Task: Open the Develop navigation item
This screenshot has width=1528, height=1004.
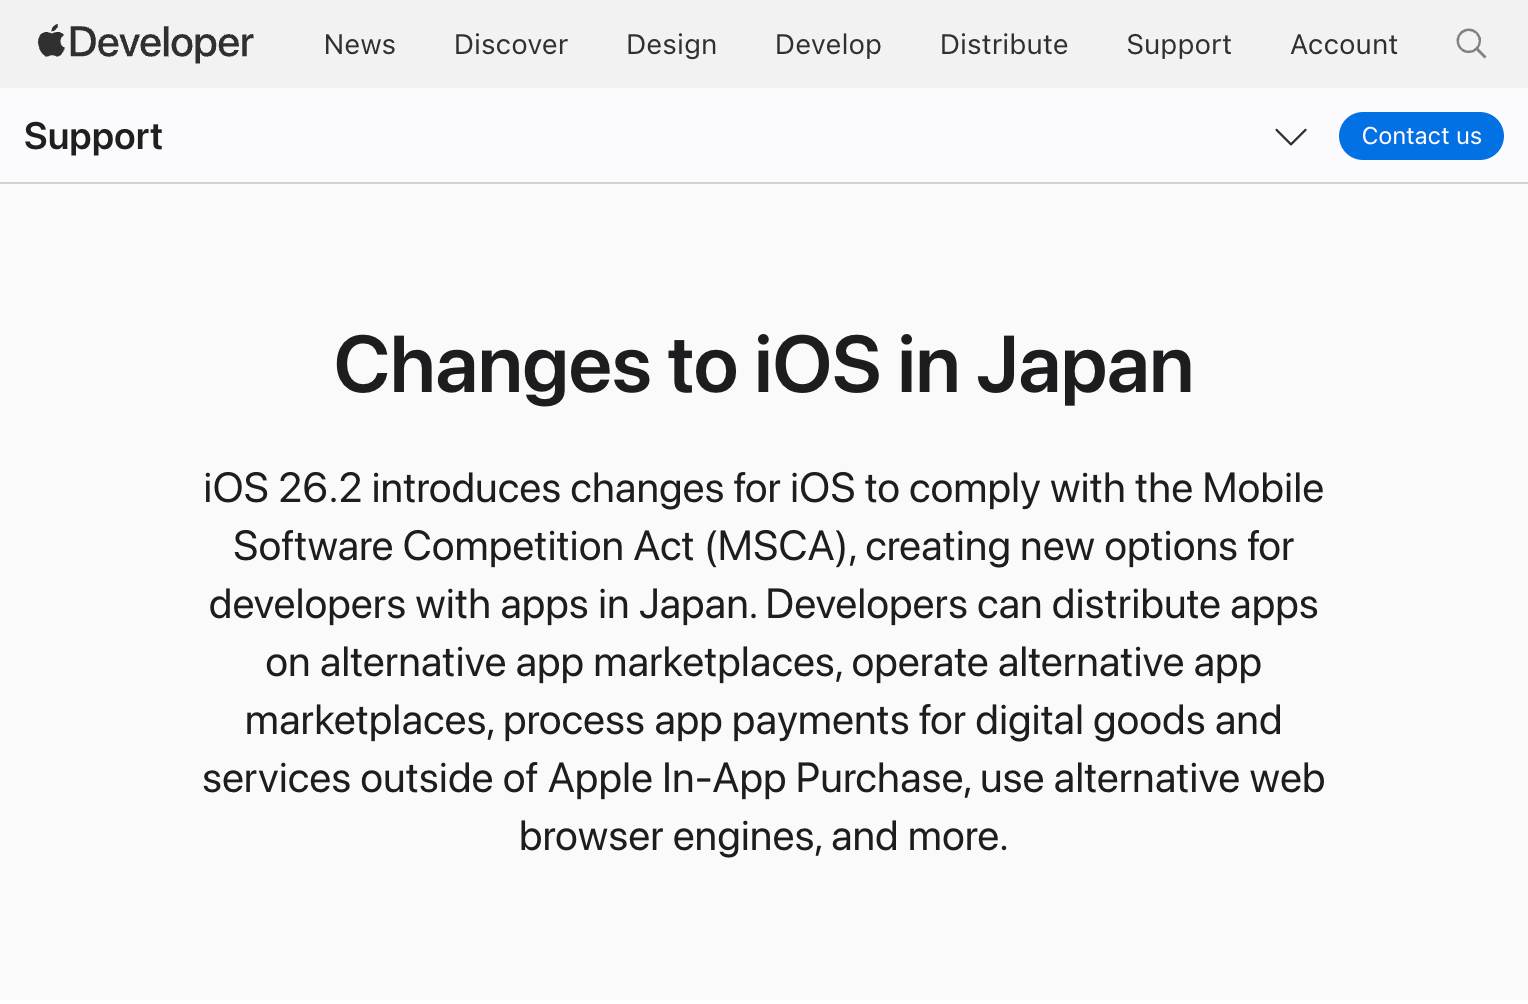Action: 828,45
